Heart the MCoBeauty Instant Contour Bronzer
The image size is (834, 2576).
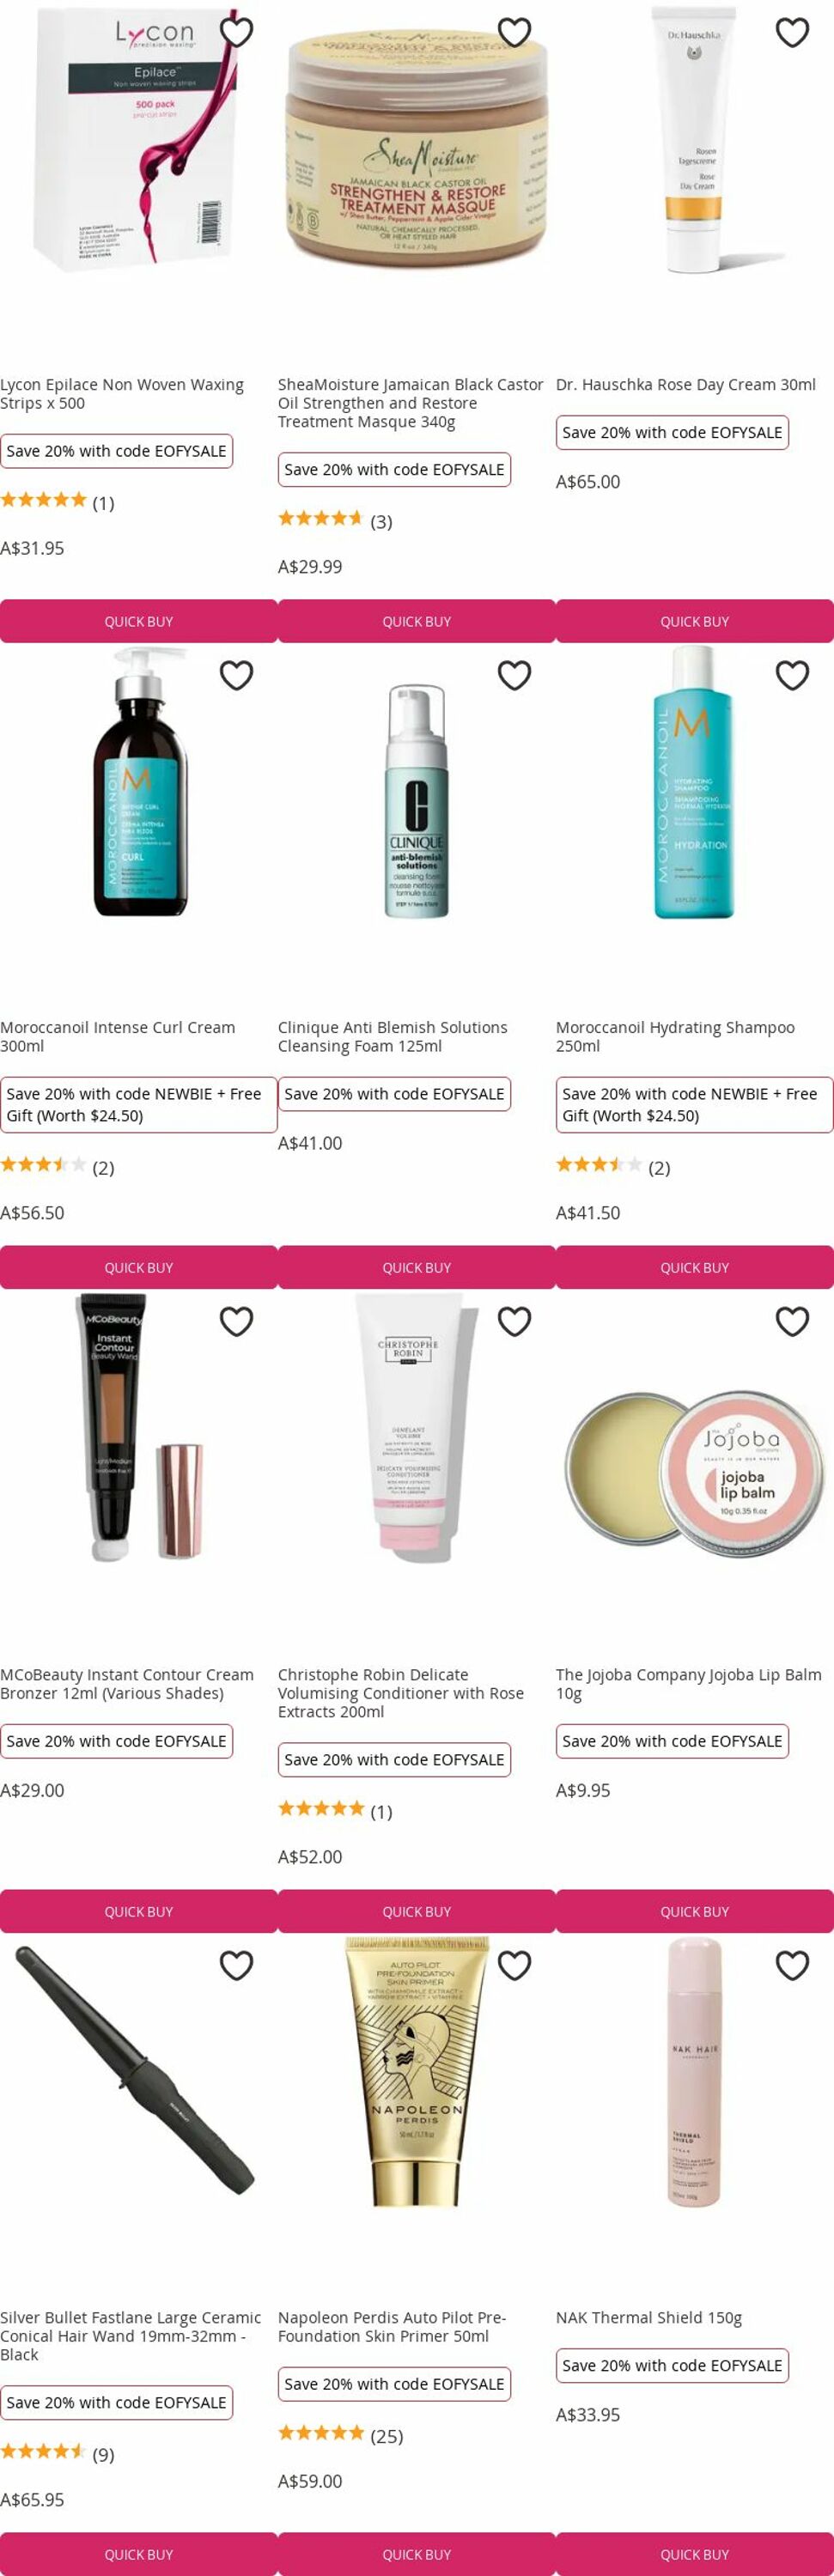[236, 1321]
